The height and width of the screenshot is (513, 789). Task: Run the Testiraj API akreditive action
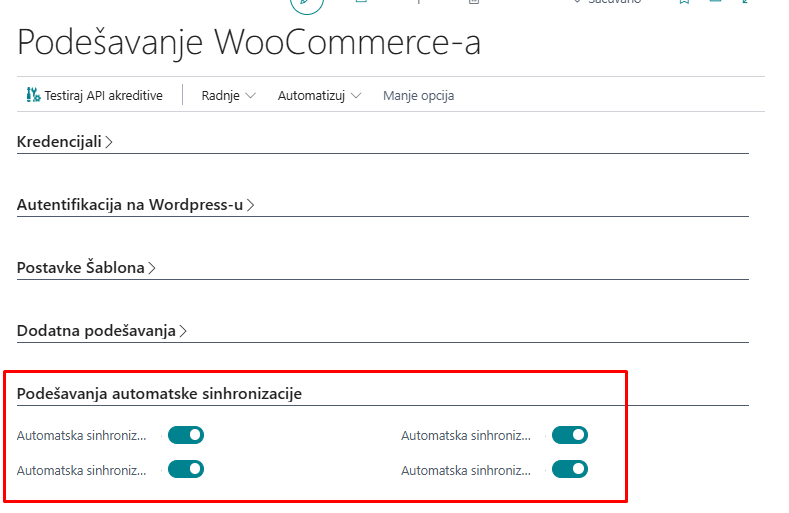coord(94,96)
